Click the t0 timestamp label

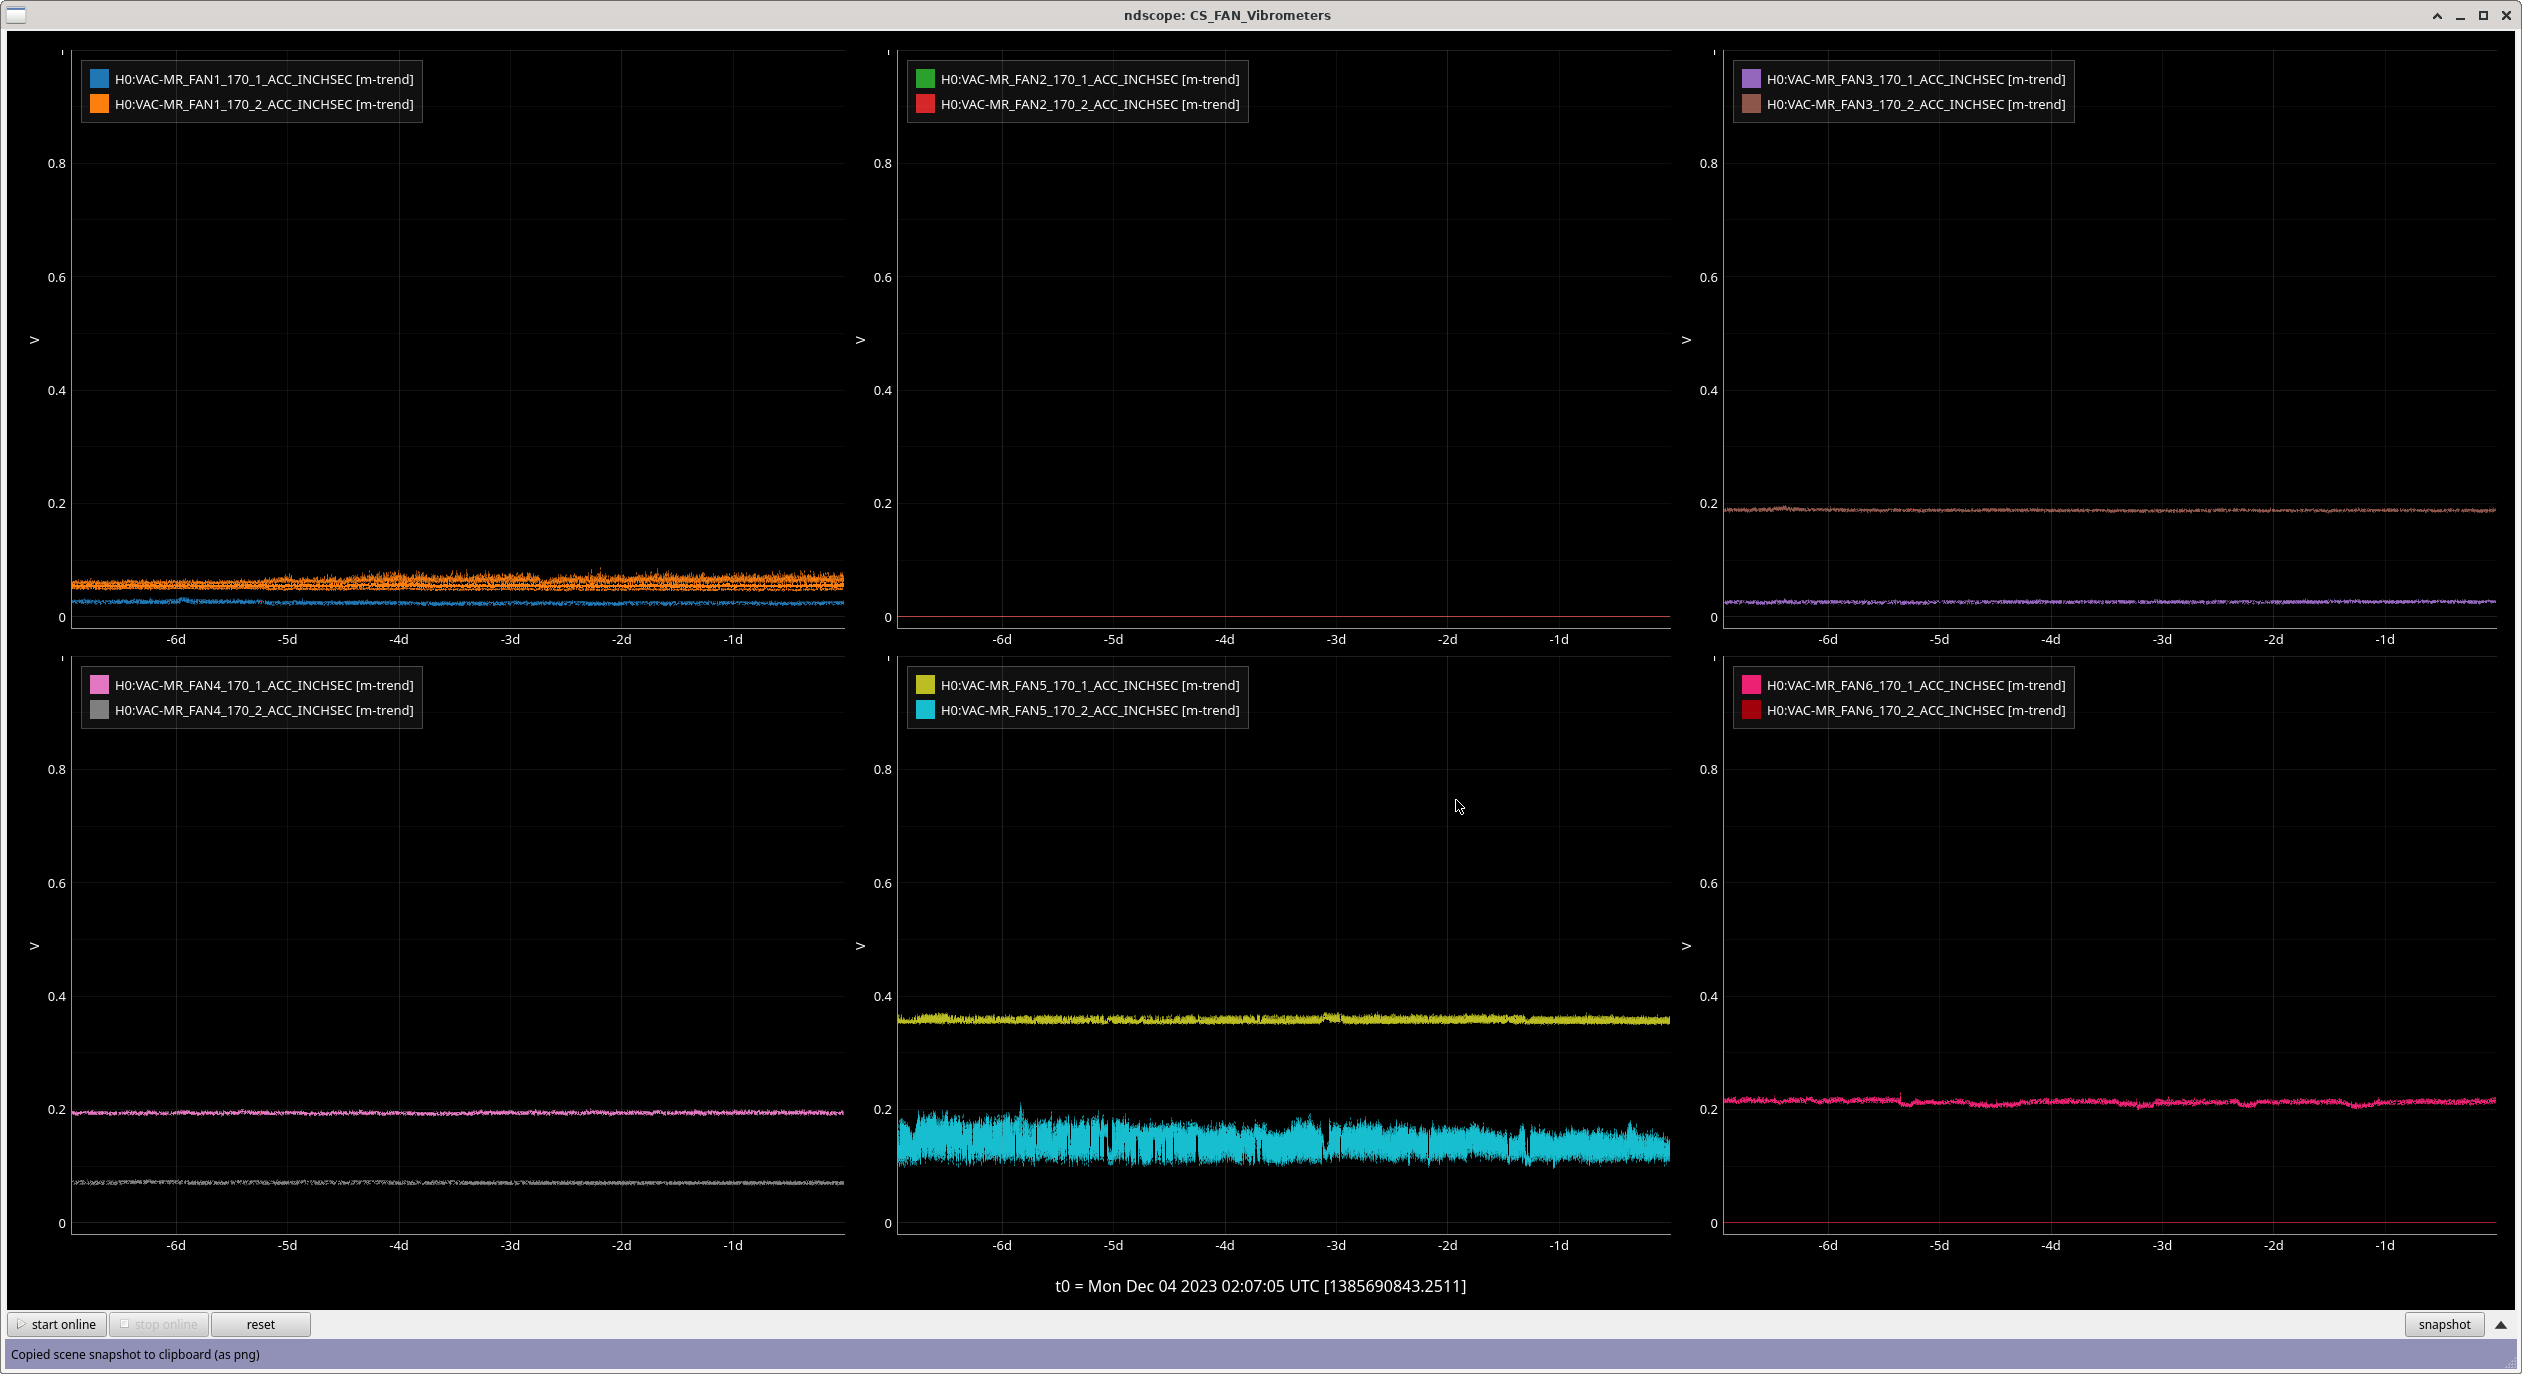tap(1260, 1286)
